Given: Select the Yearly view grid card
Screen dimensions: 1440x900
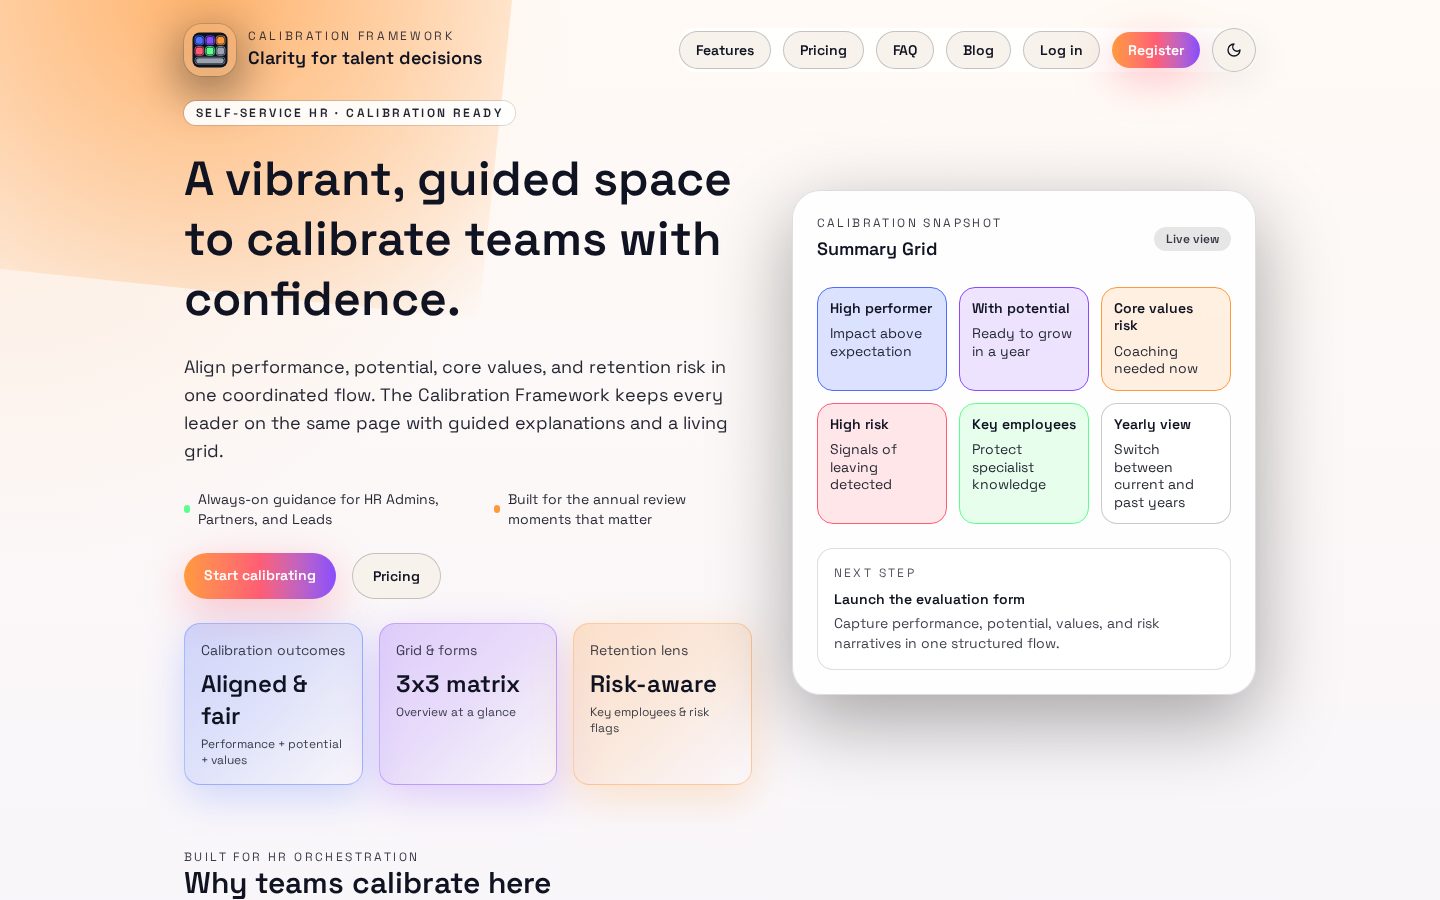Looking at the screenshot, I should (x=1166, y=463).
